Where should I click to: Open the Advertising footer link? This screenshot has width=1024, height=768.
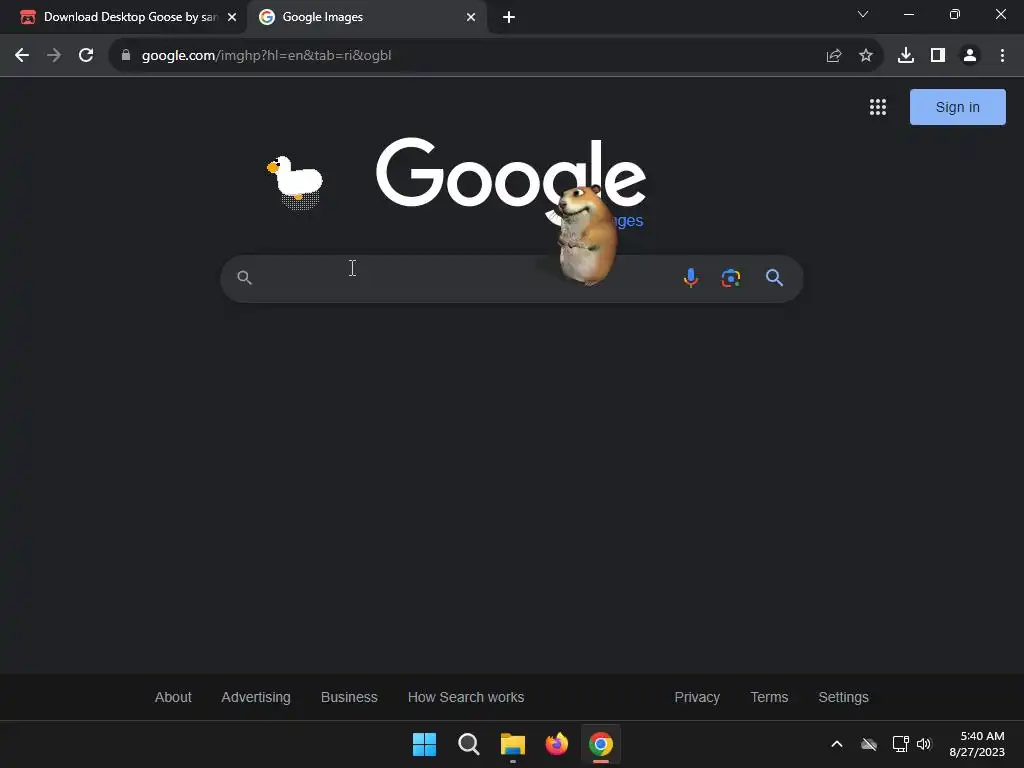point(256,697)
